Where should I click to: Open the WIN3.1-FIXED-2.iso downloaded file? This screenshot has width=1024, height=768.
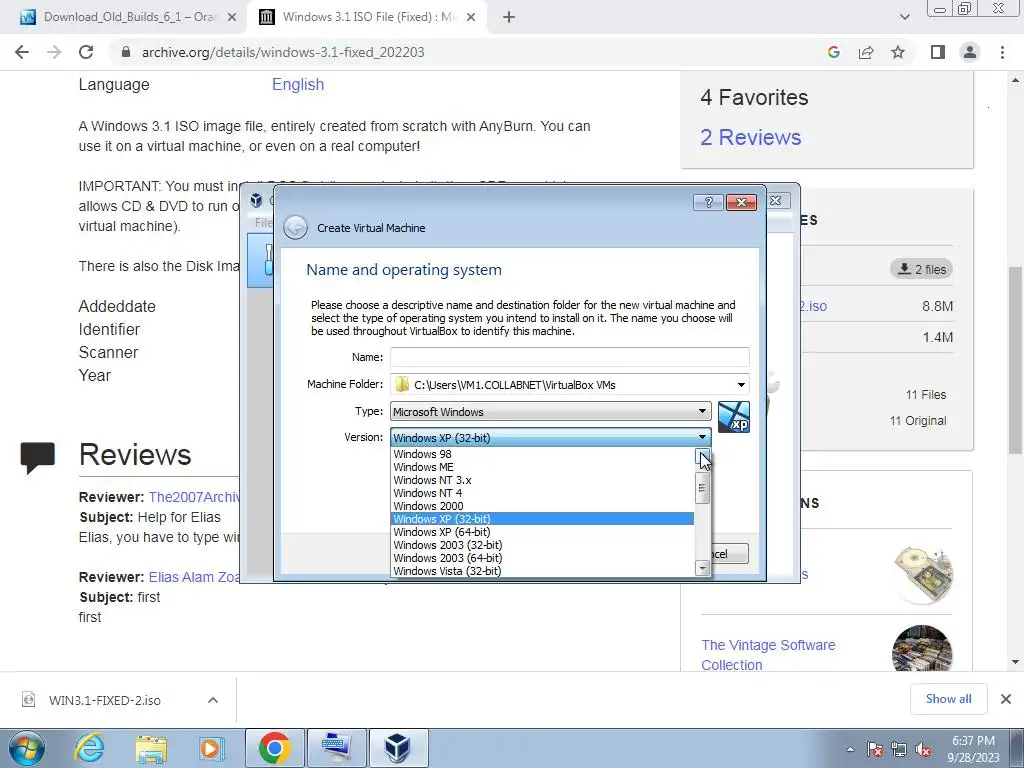pyautogui.click(x=104, y=700)
